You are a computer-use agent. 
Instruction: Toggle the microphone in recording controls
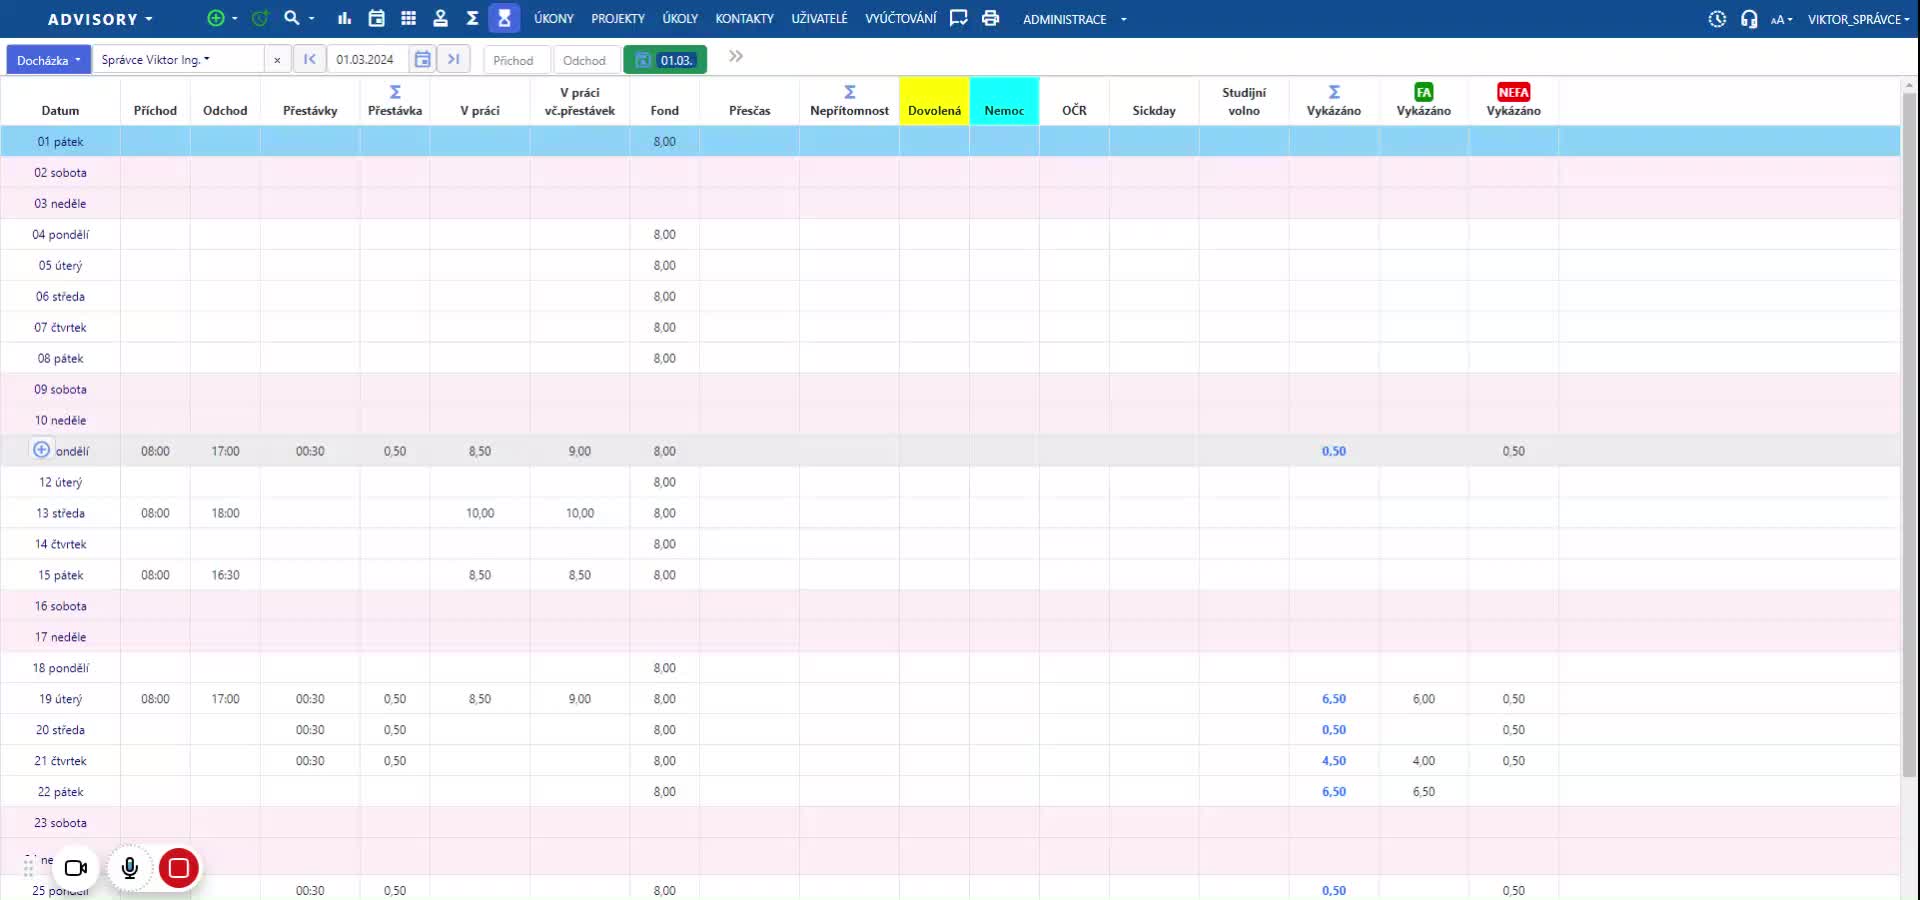[x=130, y=868]
